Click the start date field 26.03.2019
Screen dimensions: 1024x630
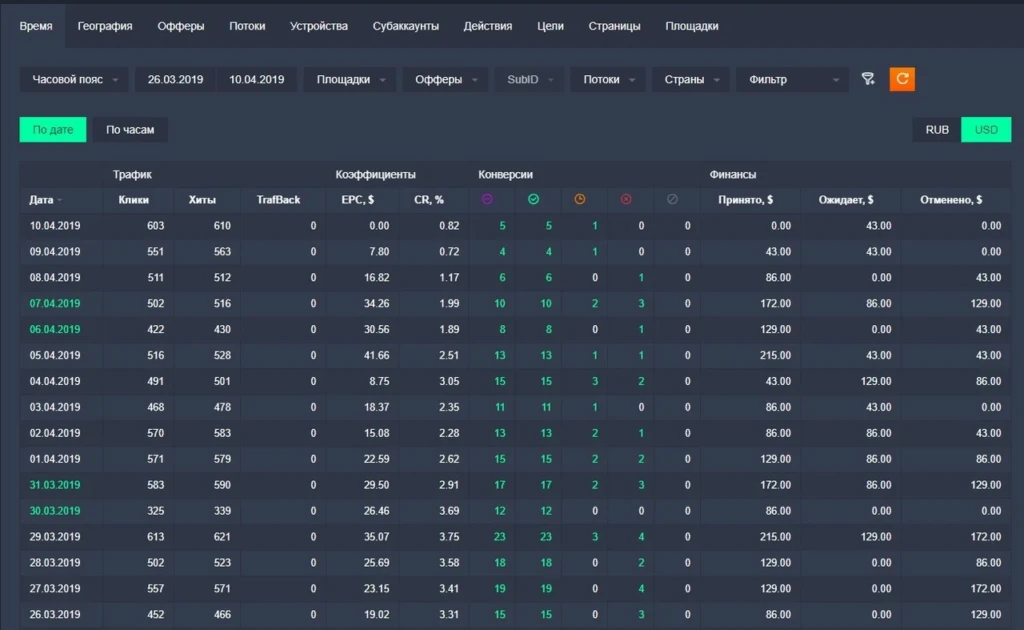click(175, 79)
